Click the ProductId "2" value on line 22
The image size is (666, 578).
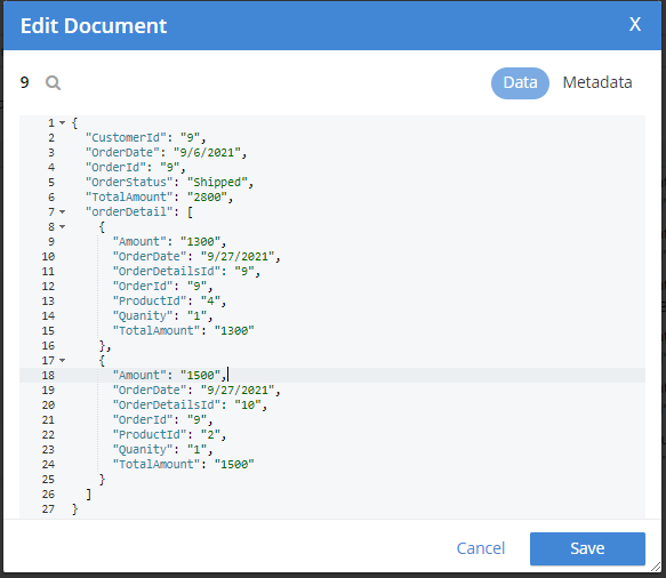214,435
